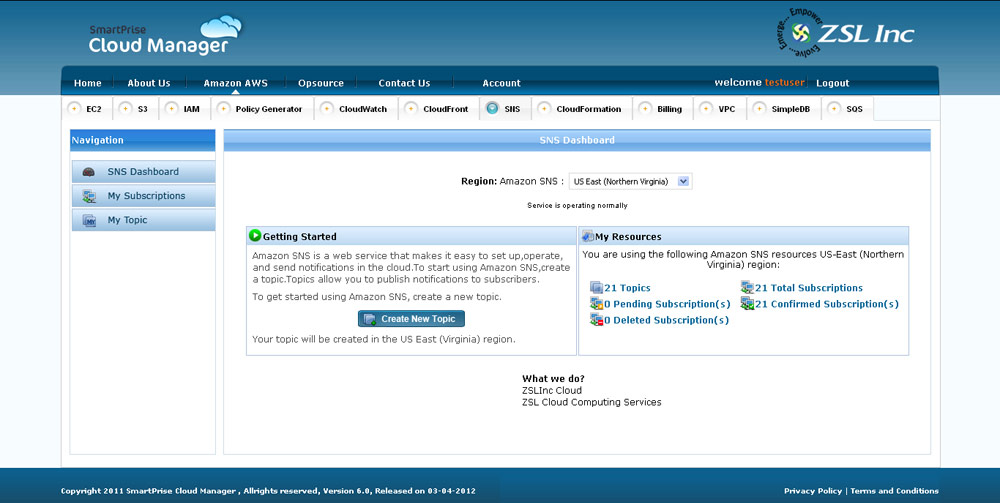This screenshot has height=503, width=1000.
Task: Open the 21 Topics link
Action: click(x=628, y=288)
